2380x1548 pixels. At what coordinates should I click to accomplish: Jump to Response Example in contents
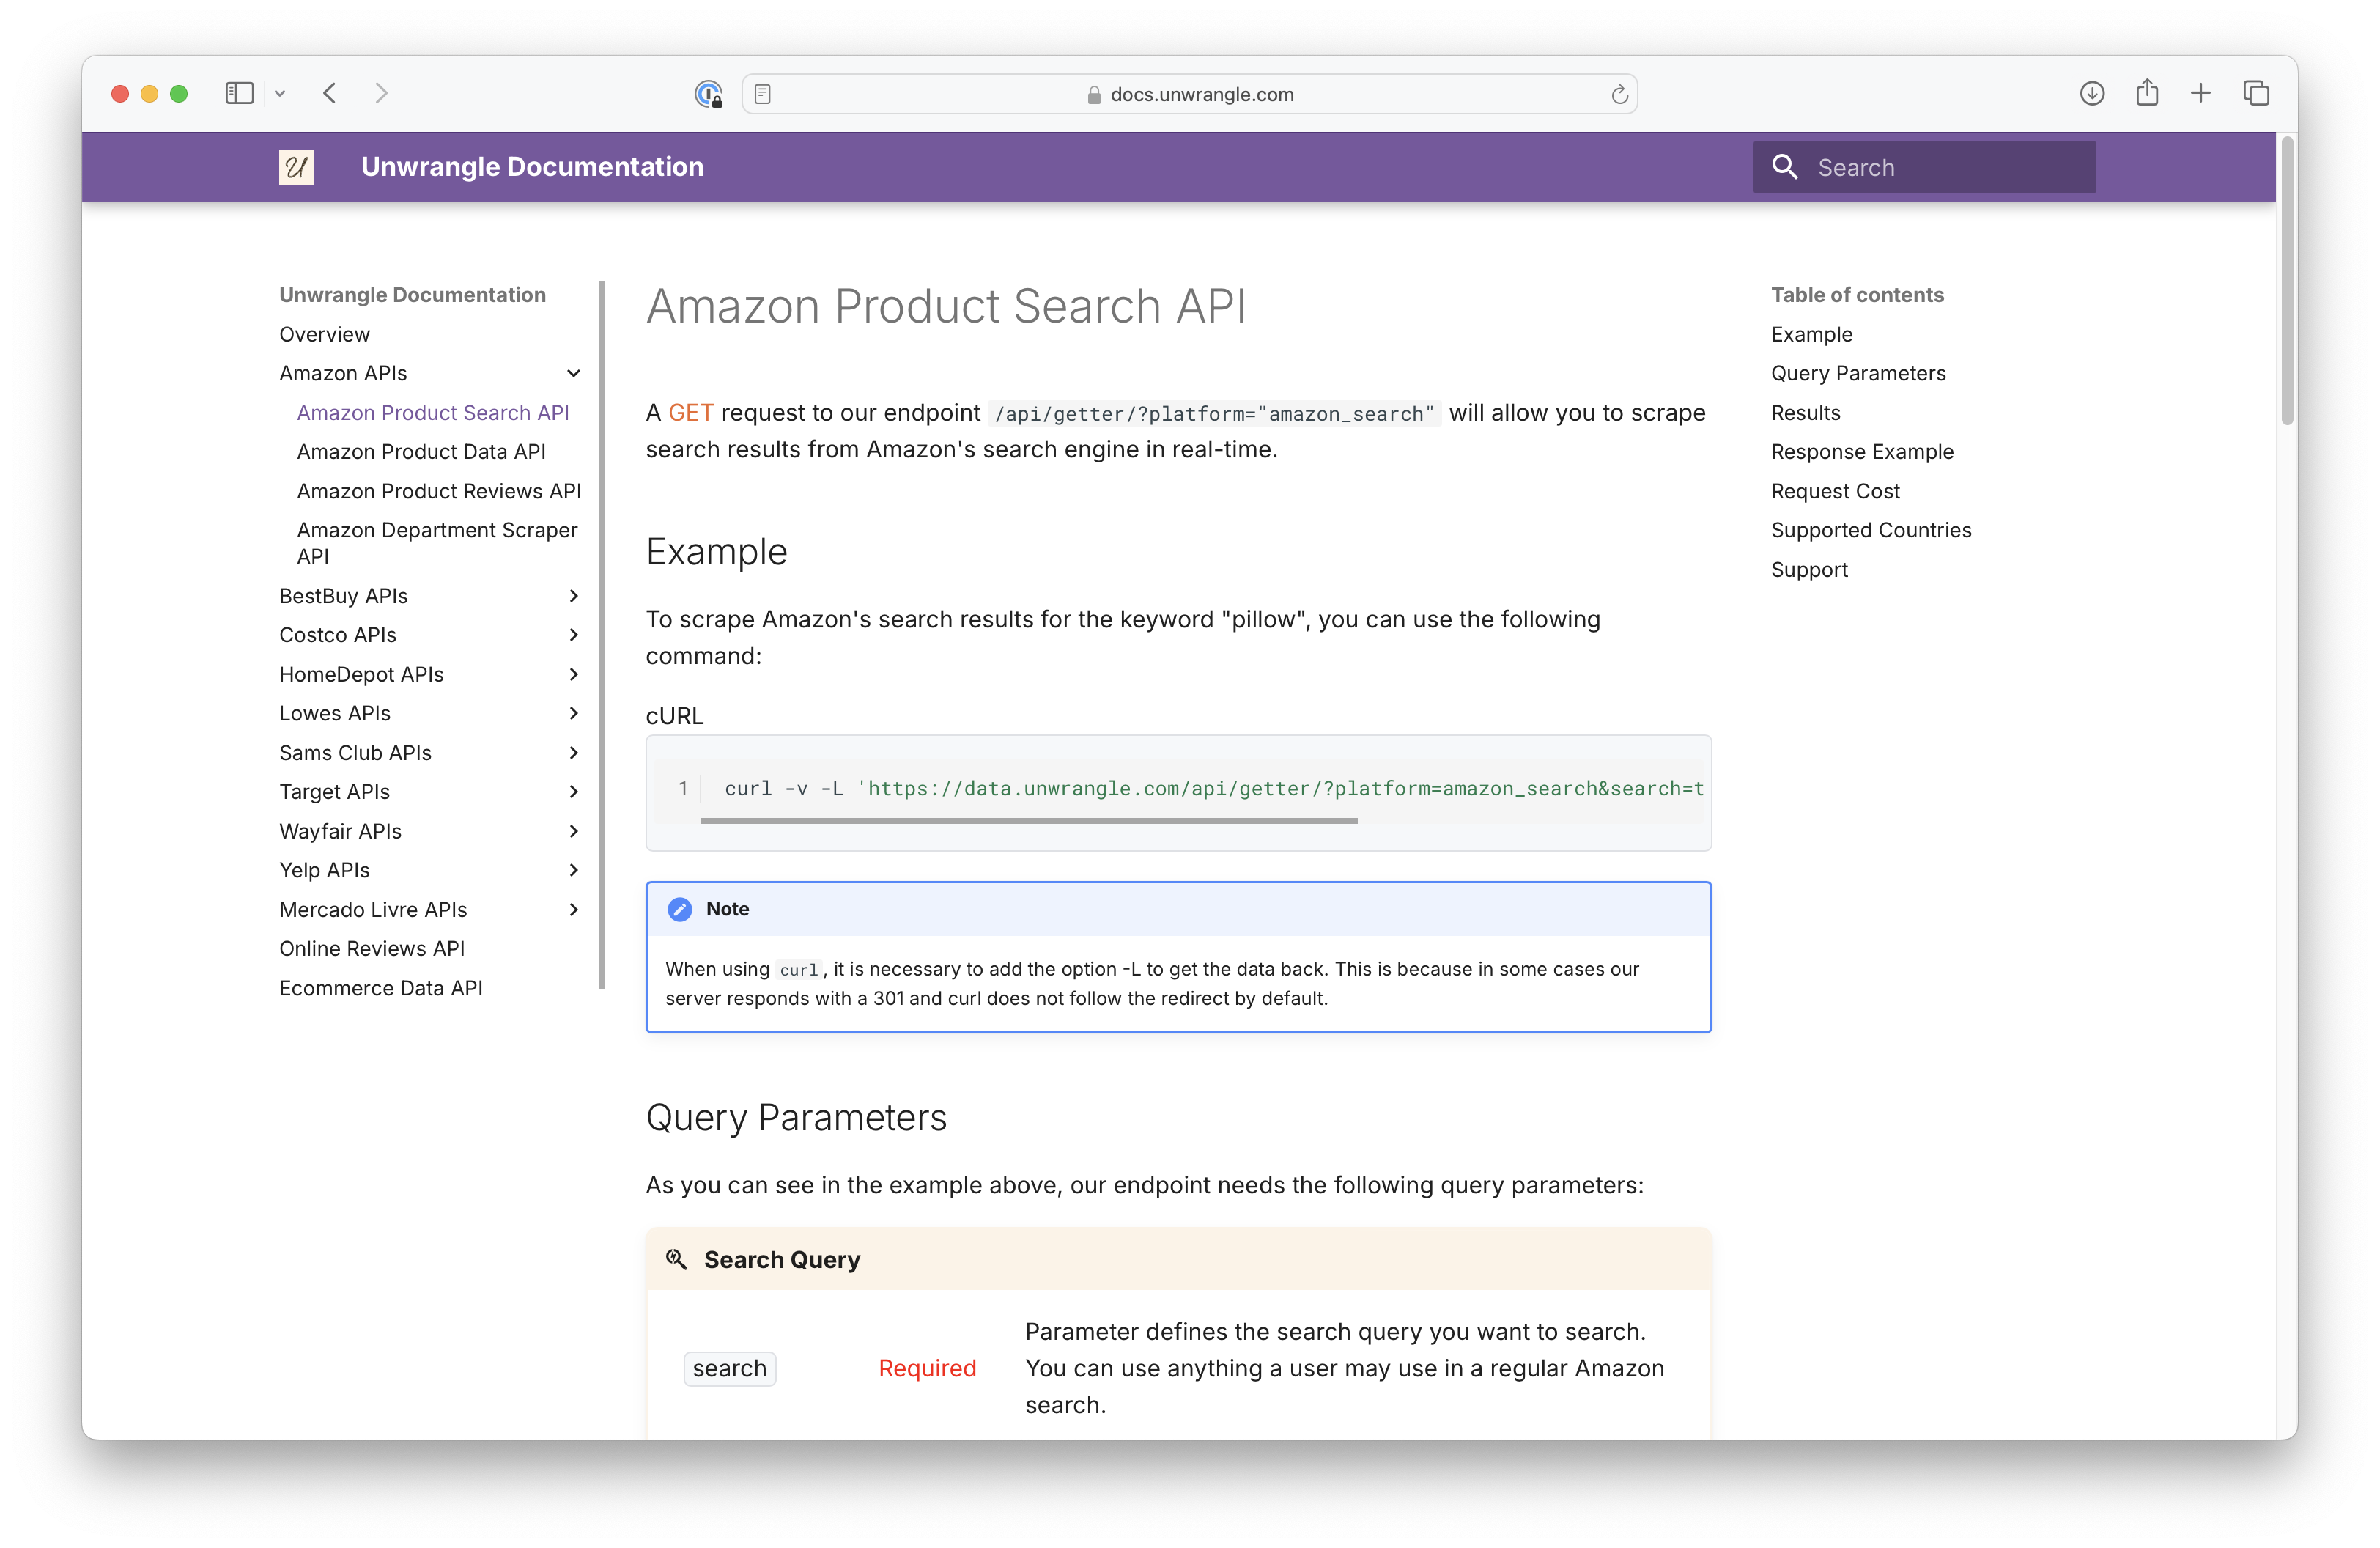tap(1861, 451)
